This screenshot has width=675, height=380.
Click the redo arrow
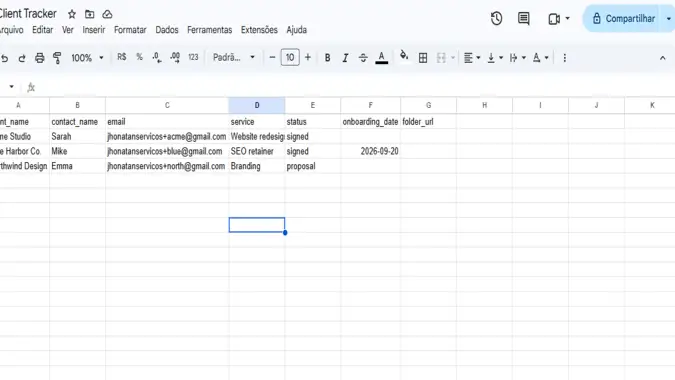pos(22,58)
